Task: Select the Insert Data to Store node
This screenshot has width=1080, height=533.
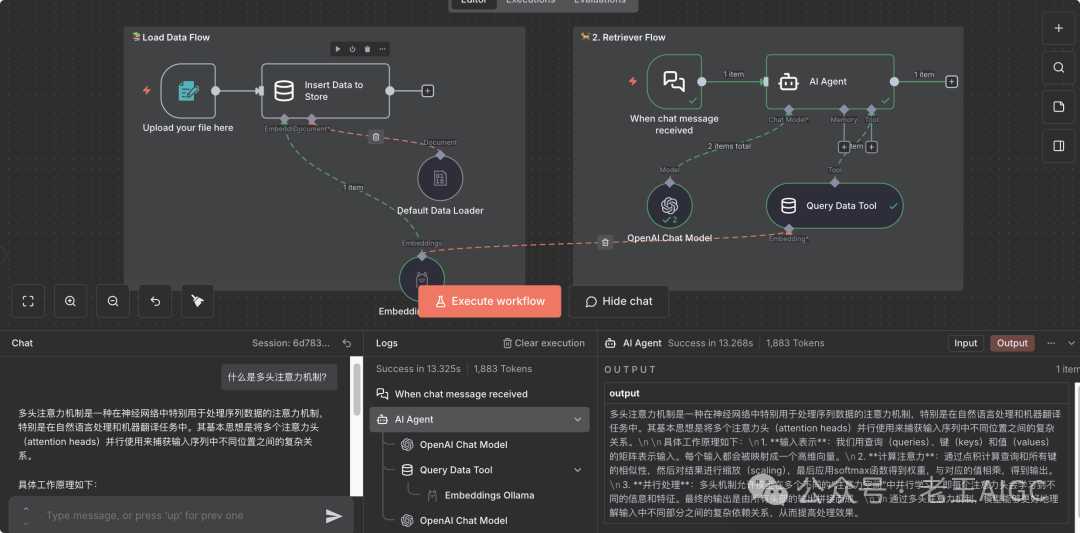Action: [x=325, y=91]
